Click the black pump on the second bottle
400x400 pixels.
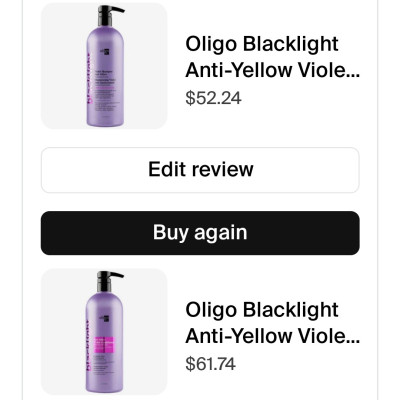[109, 281]
